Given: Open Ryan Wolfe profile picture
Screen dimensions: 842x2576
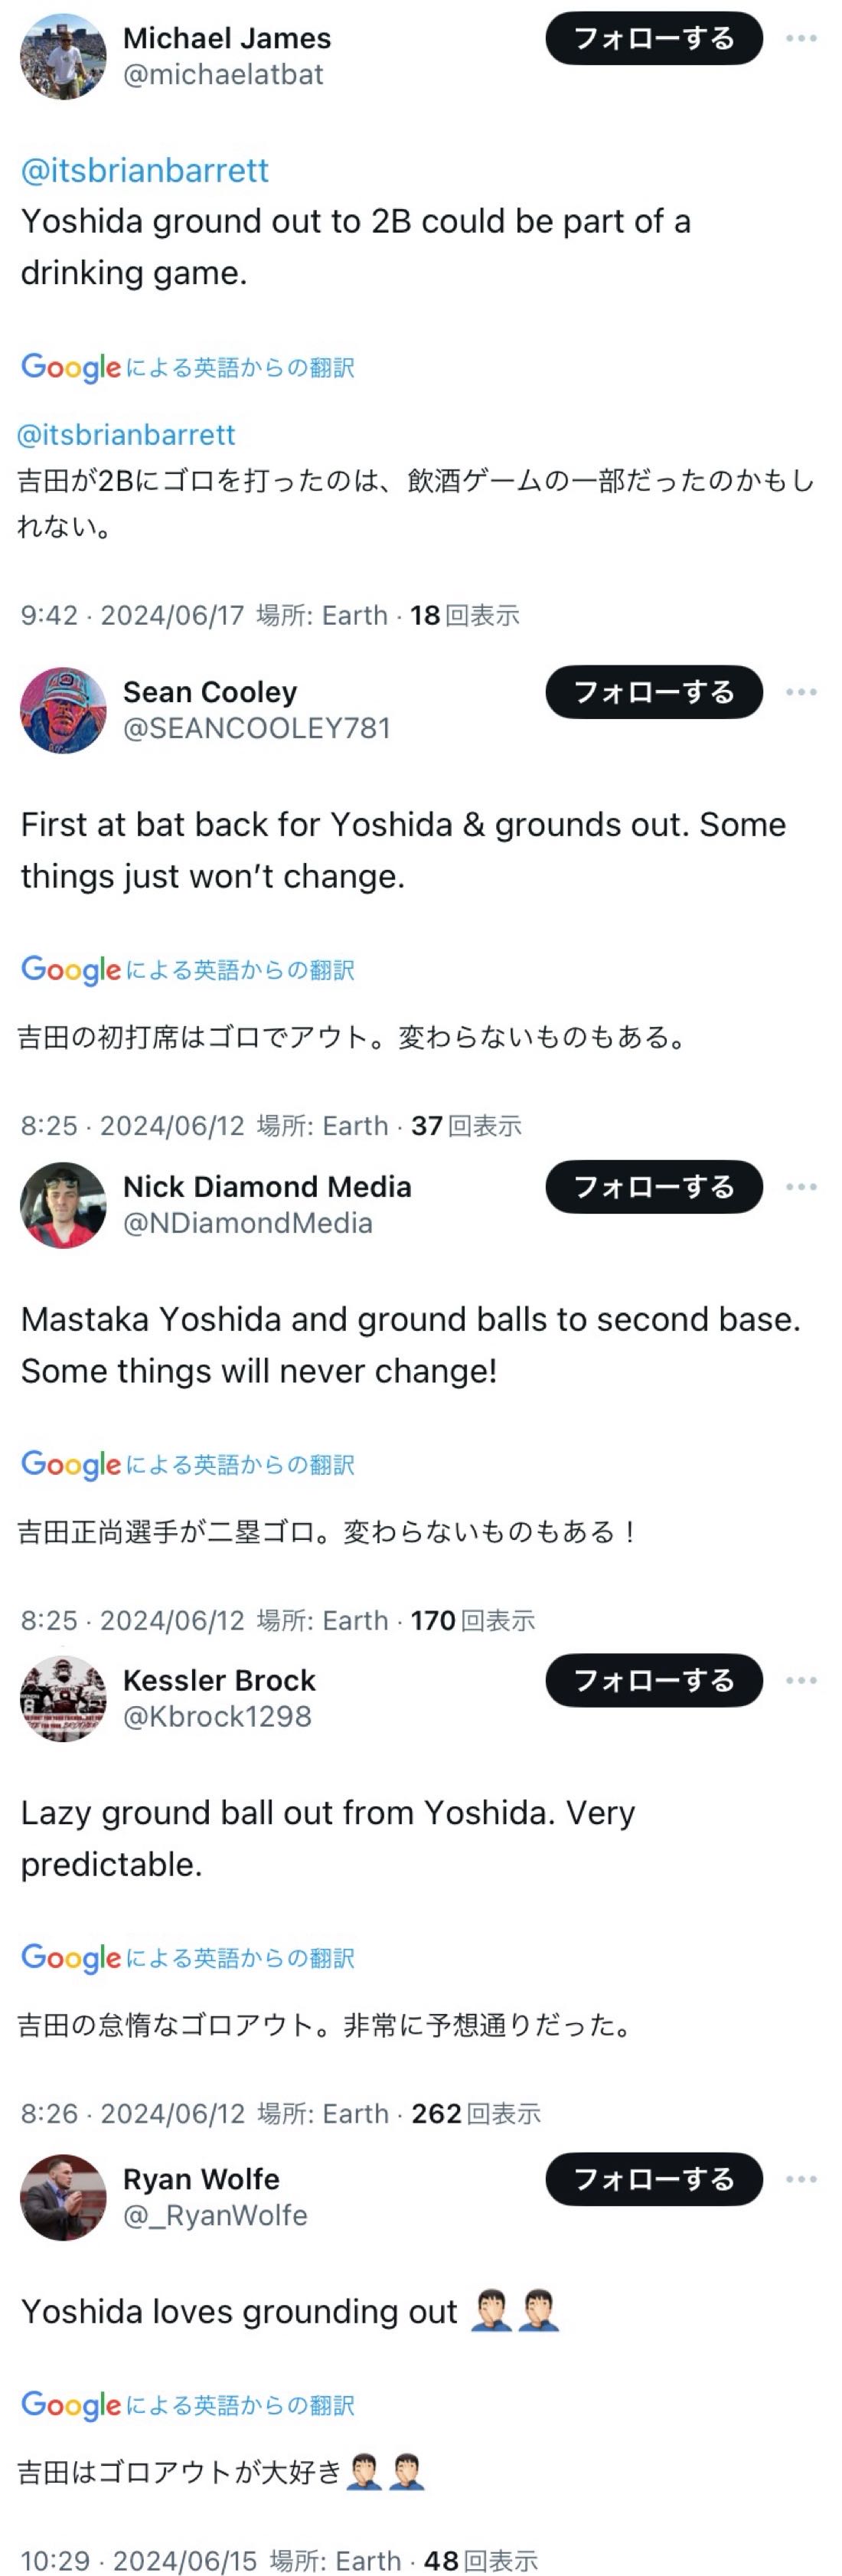Looking at the screenshot, I should [x=63, y=2197].
